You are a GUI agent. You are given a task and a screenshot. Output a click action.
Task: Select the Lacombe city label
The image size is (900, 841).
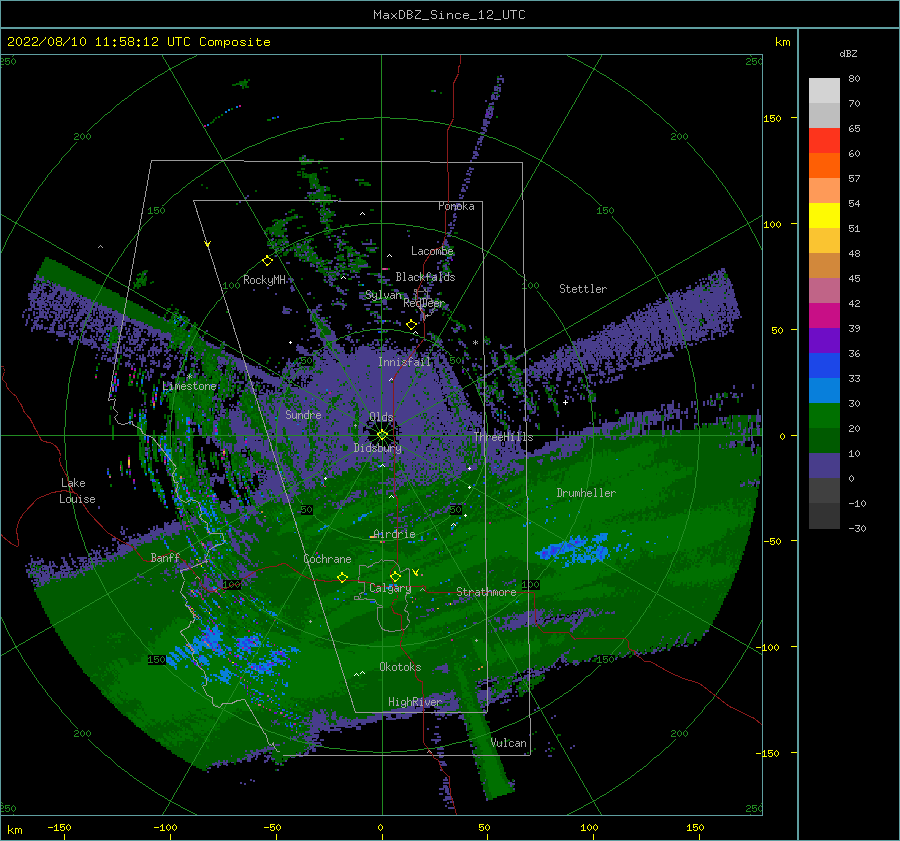432,251
